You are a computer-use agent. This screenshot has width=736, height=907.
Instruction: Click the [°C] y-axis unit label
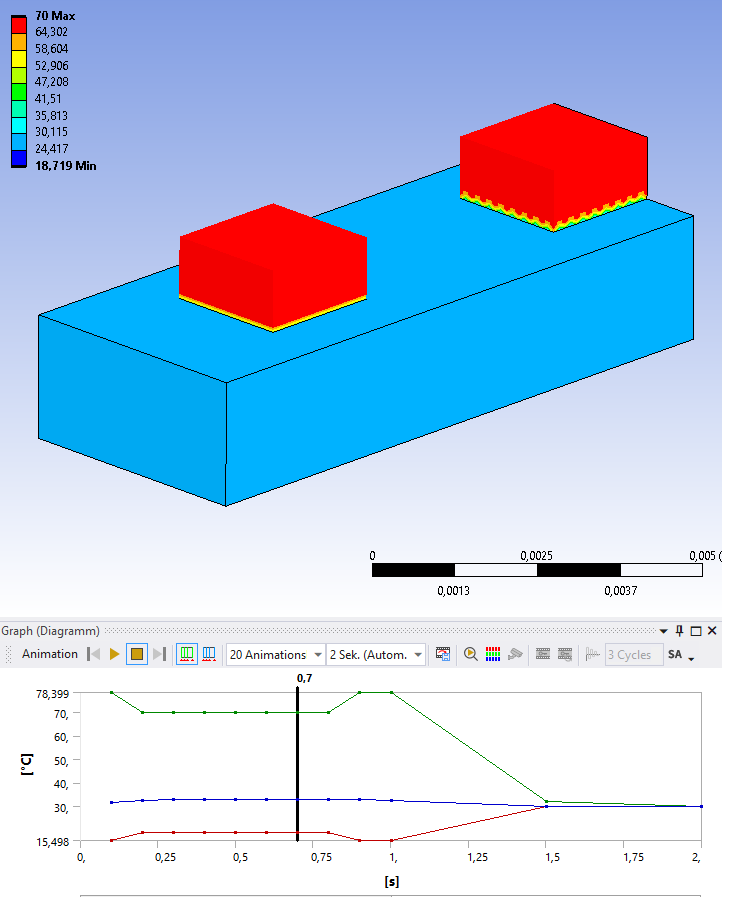[x=27, y=765]
